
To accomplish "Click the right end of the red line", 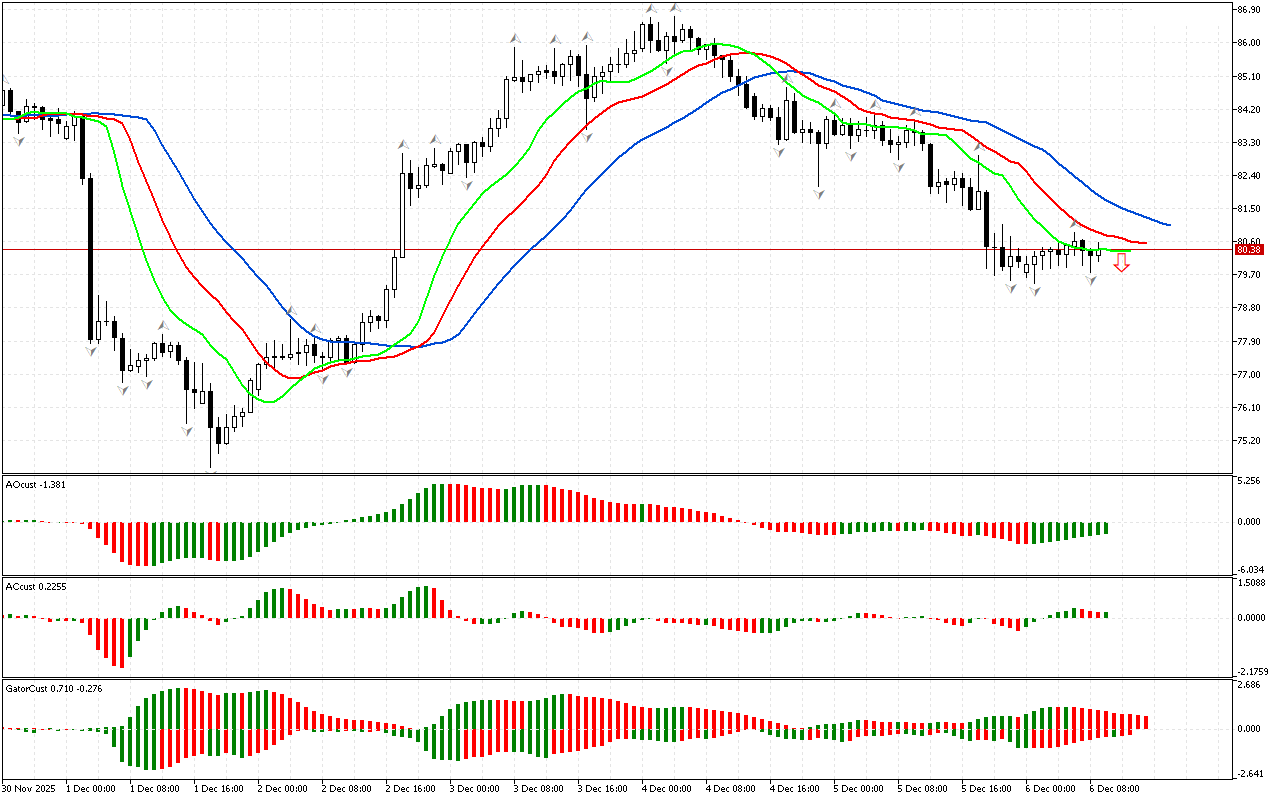I will pos(1145,243).
